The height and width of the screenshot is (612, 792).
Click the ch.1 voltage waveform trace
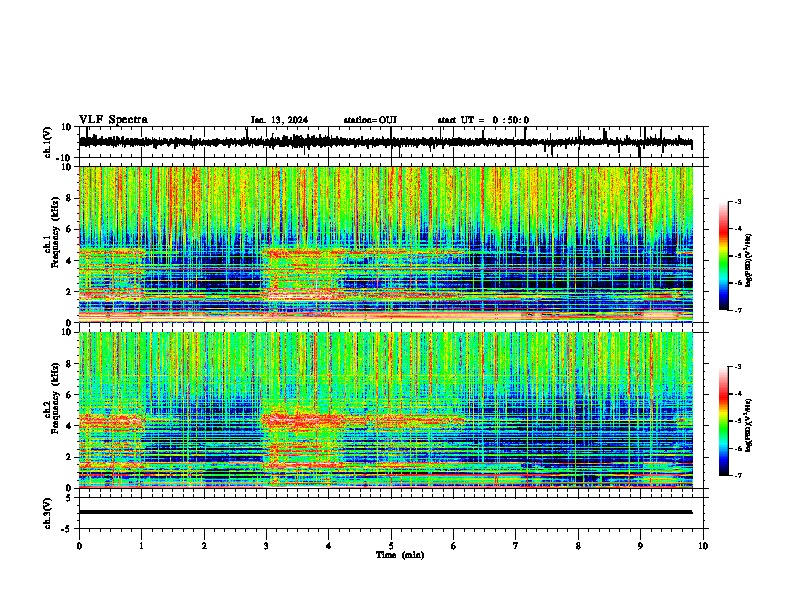pos(385,142)
